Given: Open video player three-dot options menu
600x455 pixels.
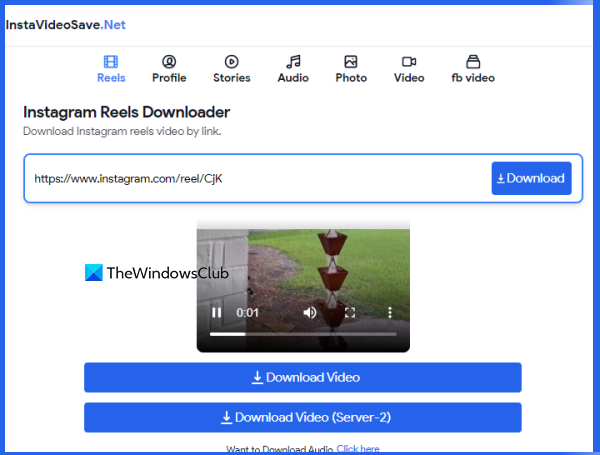Looking at the screenshot, I should click(x=389, y=313).
